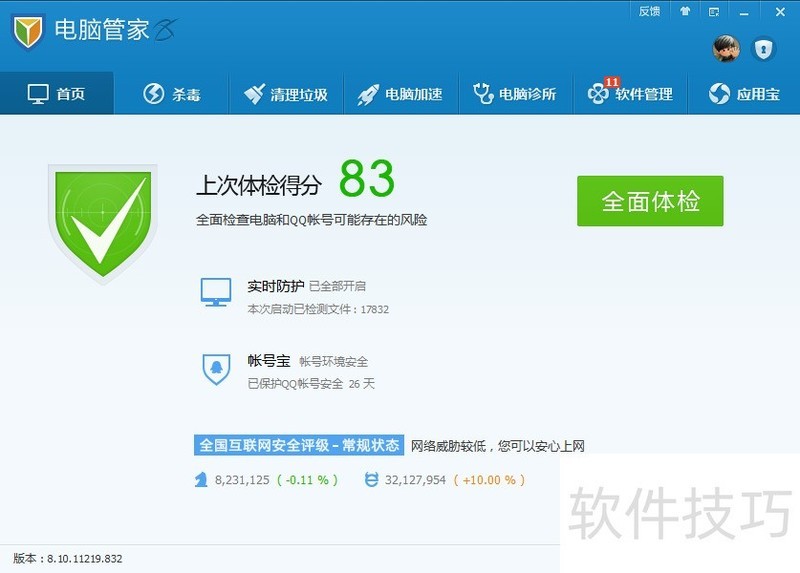This screenshot has height=573, width=800.
Task: Open the 软件管理 tab
Action: pyautogui.click(x=631, y=94)
